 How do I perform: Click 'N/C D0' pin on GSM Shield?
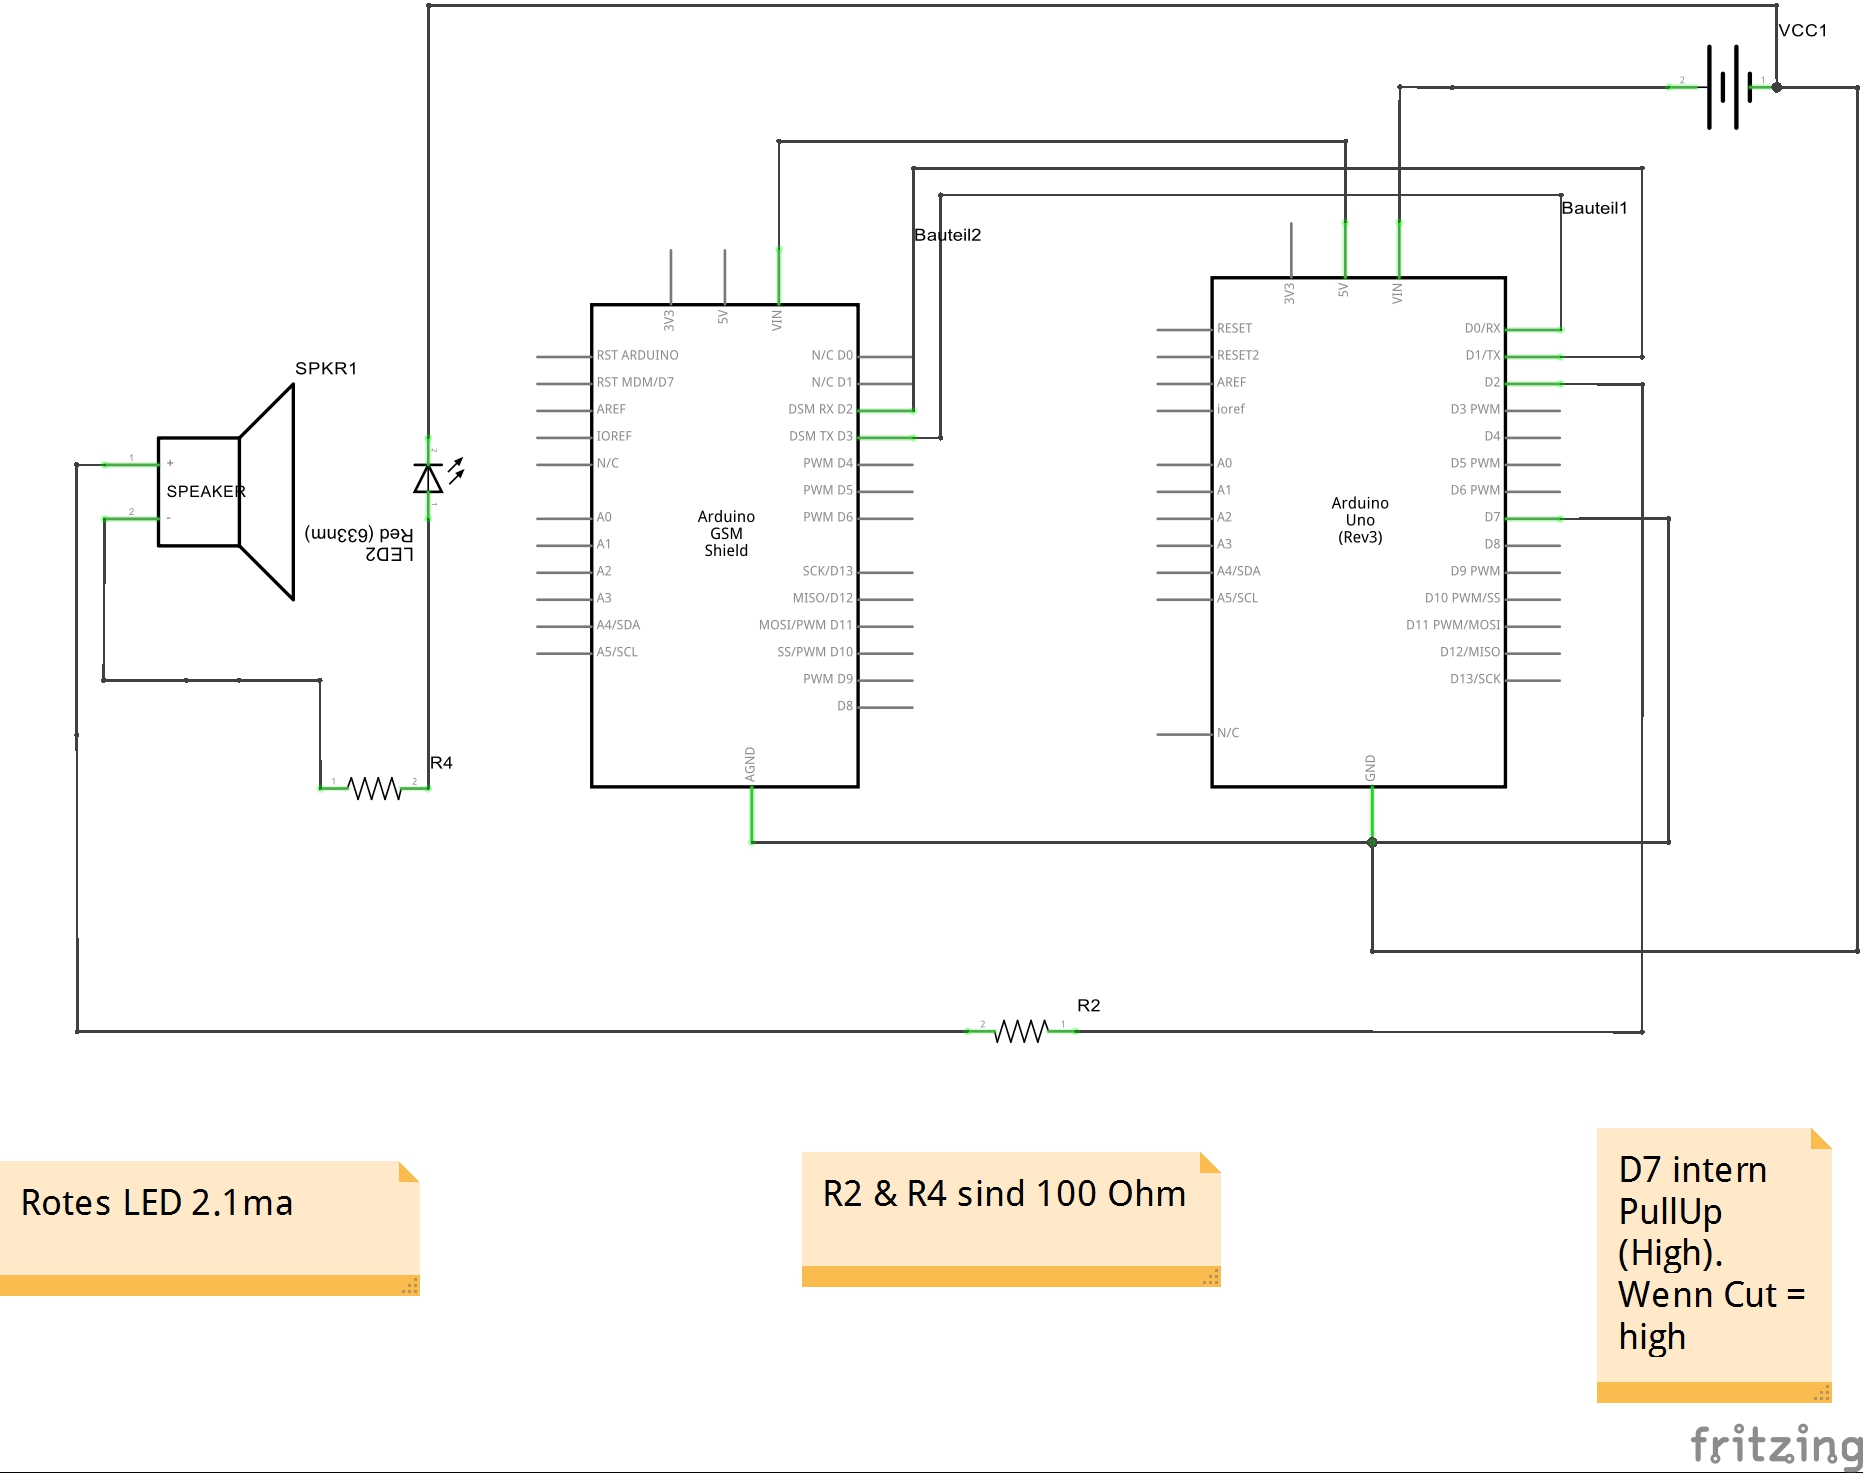tap(832, 355)
